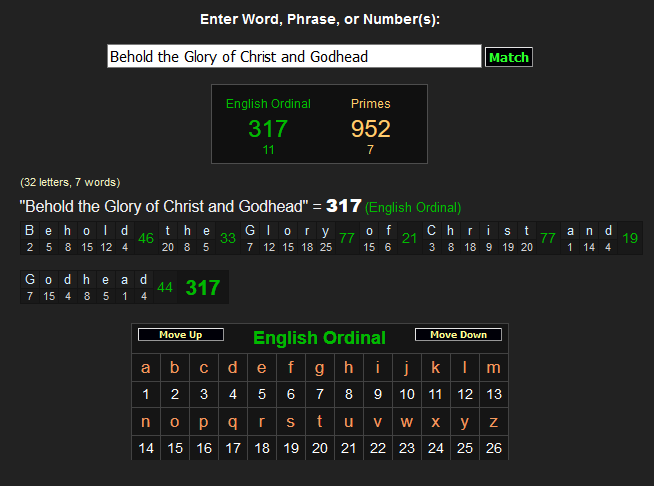Click the word sum 21 after 'of'

[x=409, y=238]
